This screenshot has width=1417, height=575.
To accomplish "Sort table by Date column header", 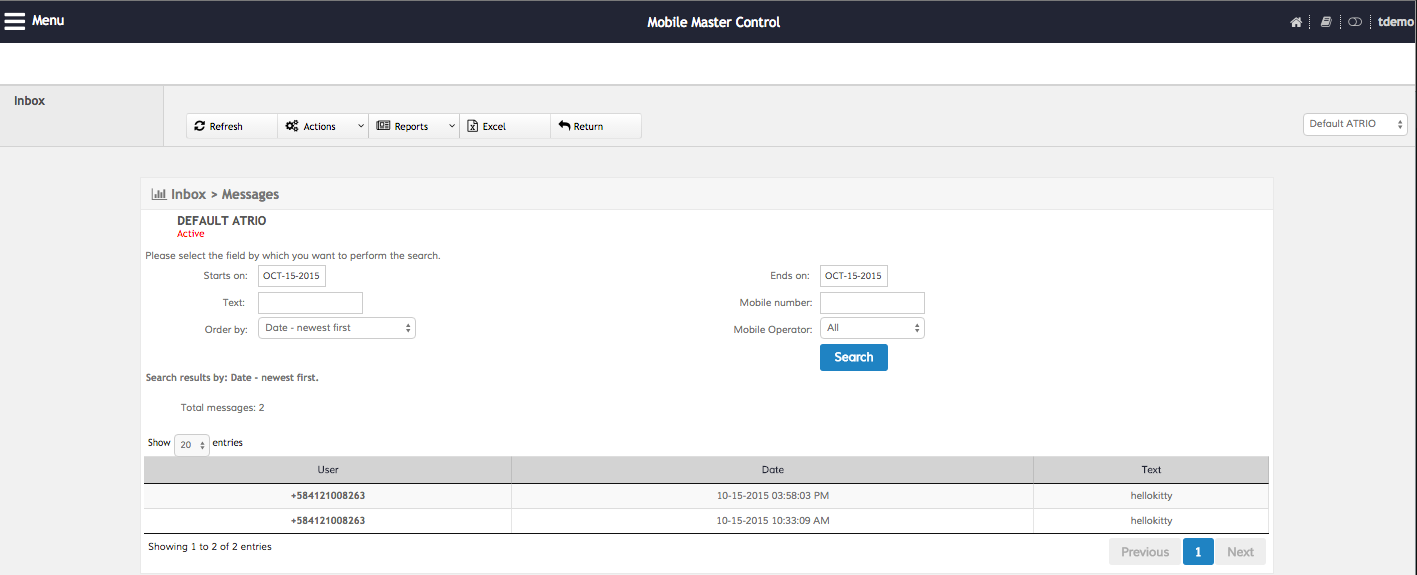I will click(x=772, y=469).
